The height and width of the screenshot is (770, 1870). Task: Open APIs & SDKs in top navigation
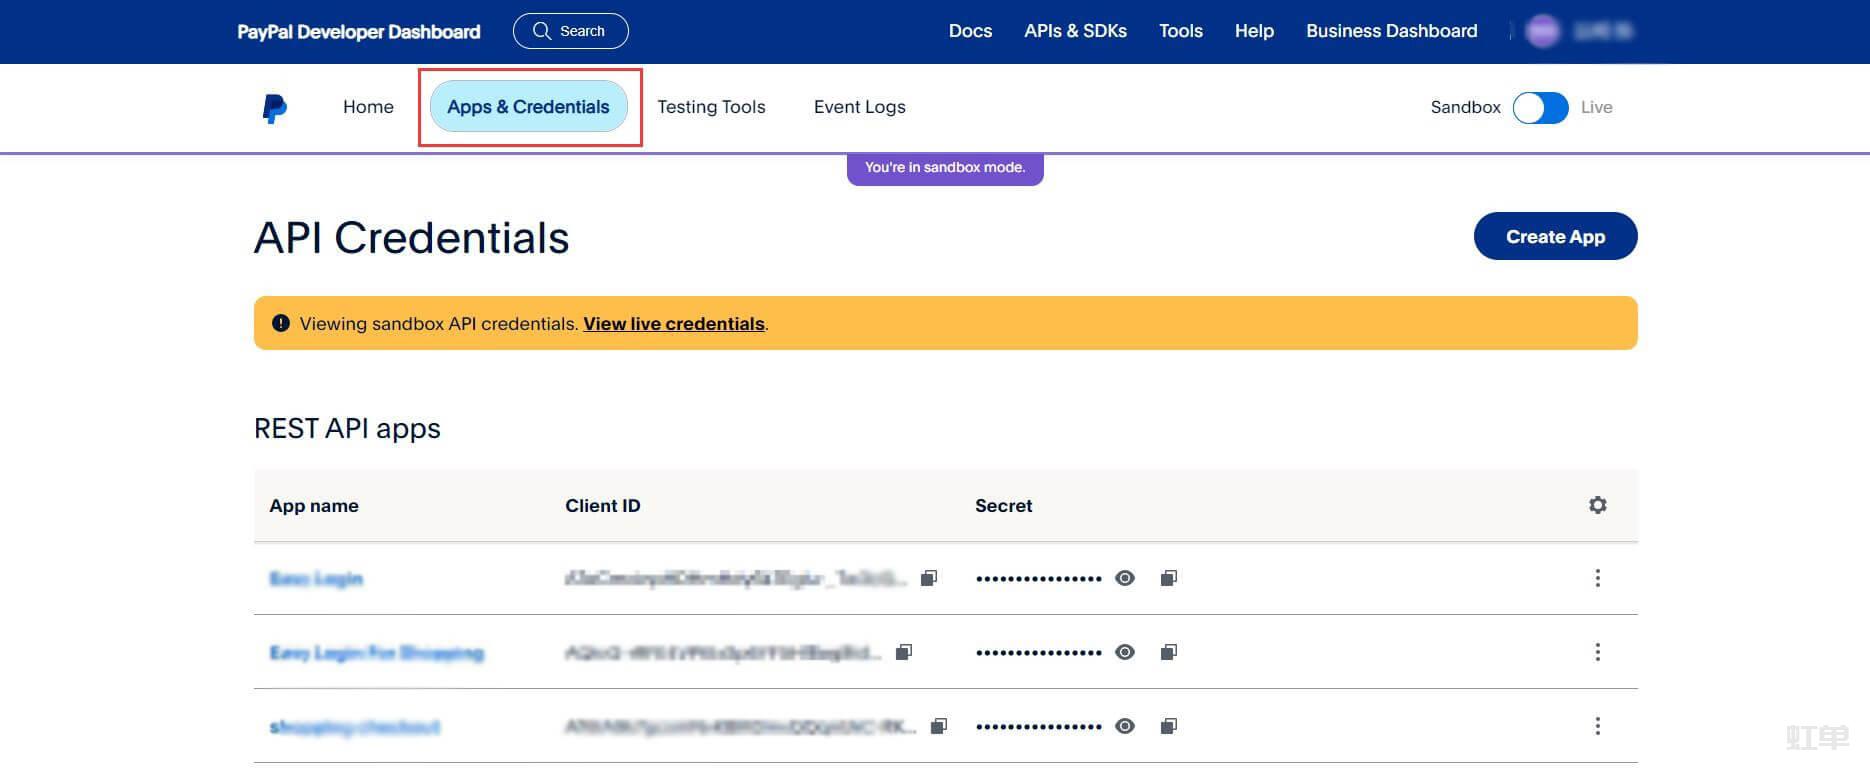[1075, 31]
